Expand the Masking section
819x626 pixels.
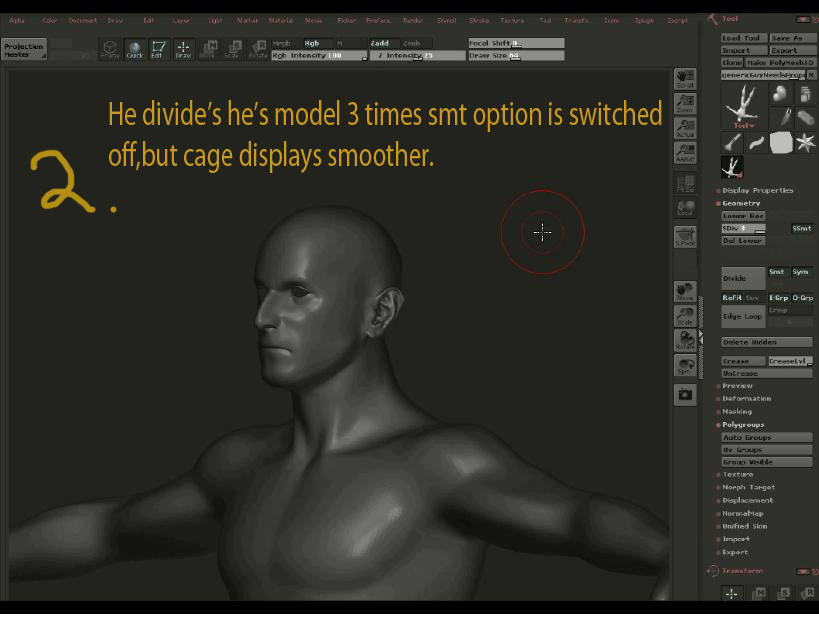[737, 411]
